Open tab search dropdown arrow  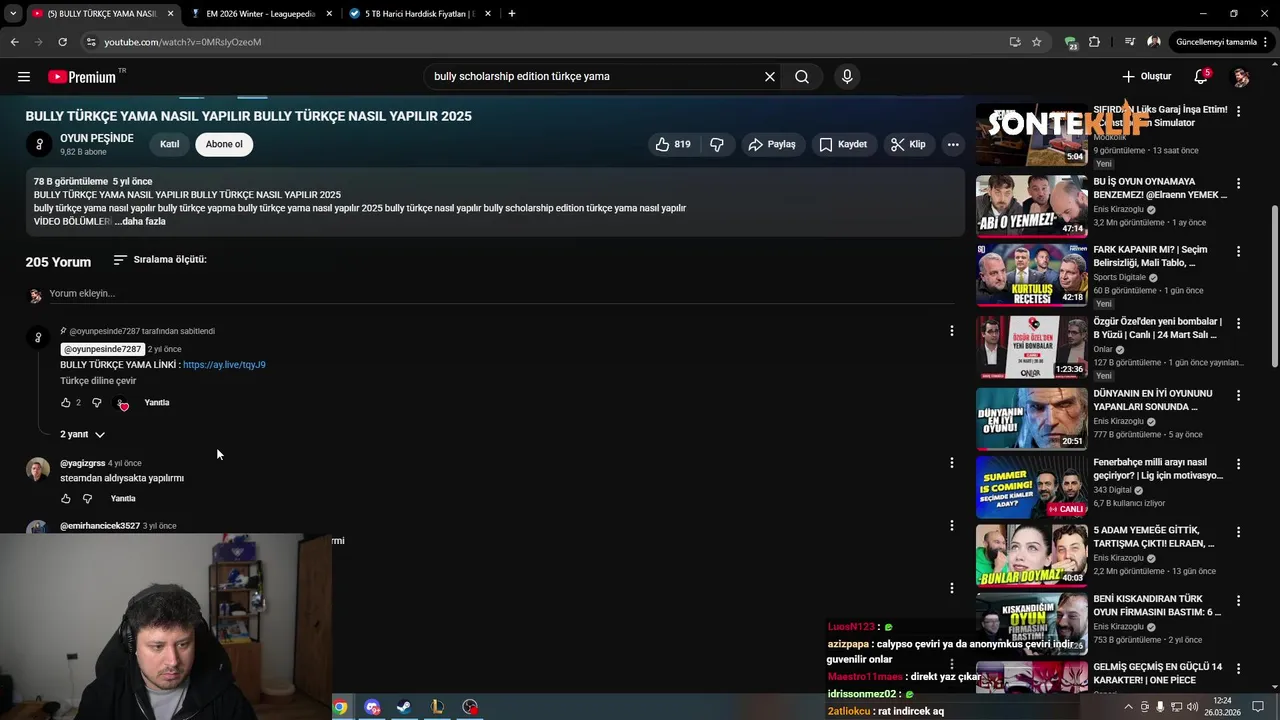coord(13,14)
